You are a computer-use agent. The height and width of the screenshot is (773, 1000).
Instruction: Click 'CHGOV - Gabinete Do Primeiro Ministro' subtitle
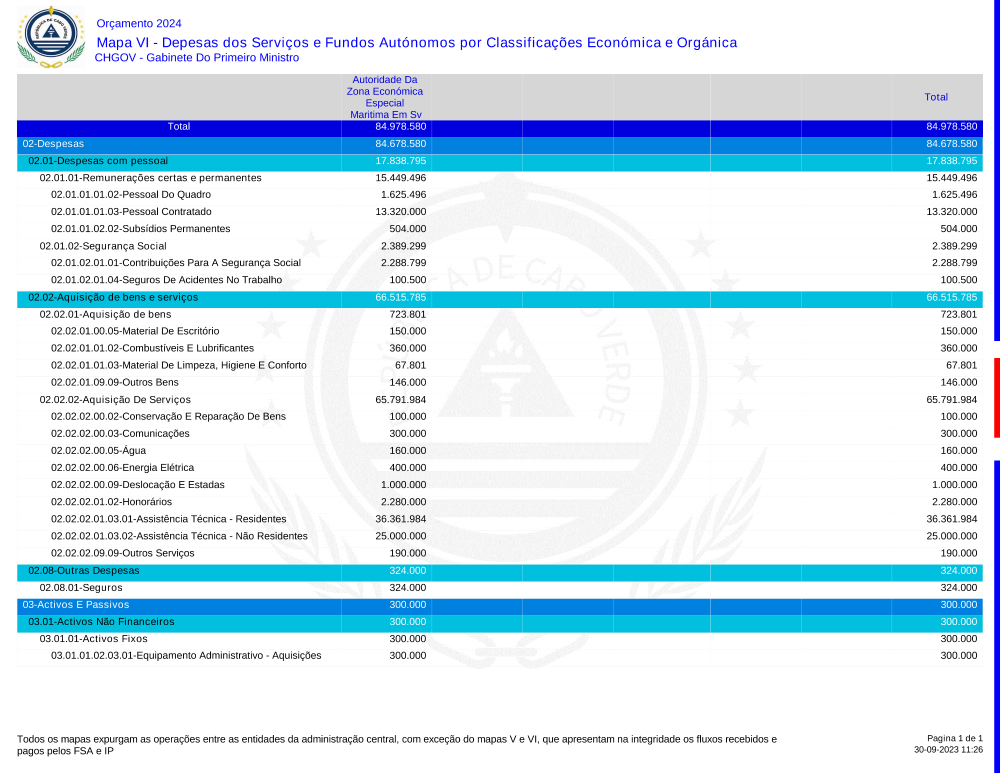tap(196, 58)
